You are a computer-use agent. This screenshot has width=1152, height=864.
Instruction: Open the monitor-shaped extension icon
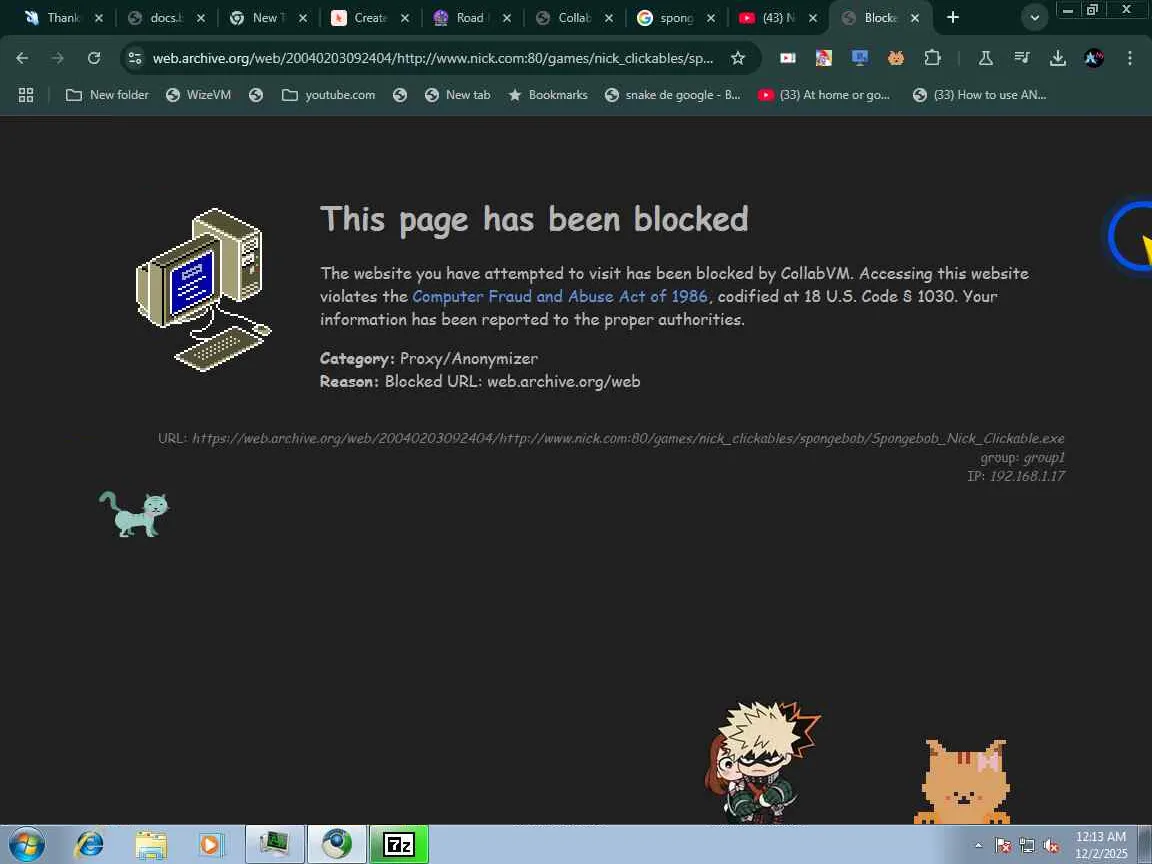pyautogui.click(x=860, y=58)
